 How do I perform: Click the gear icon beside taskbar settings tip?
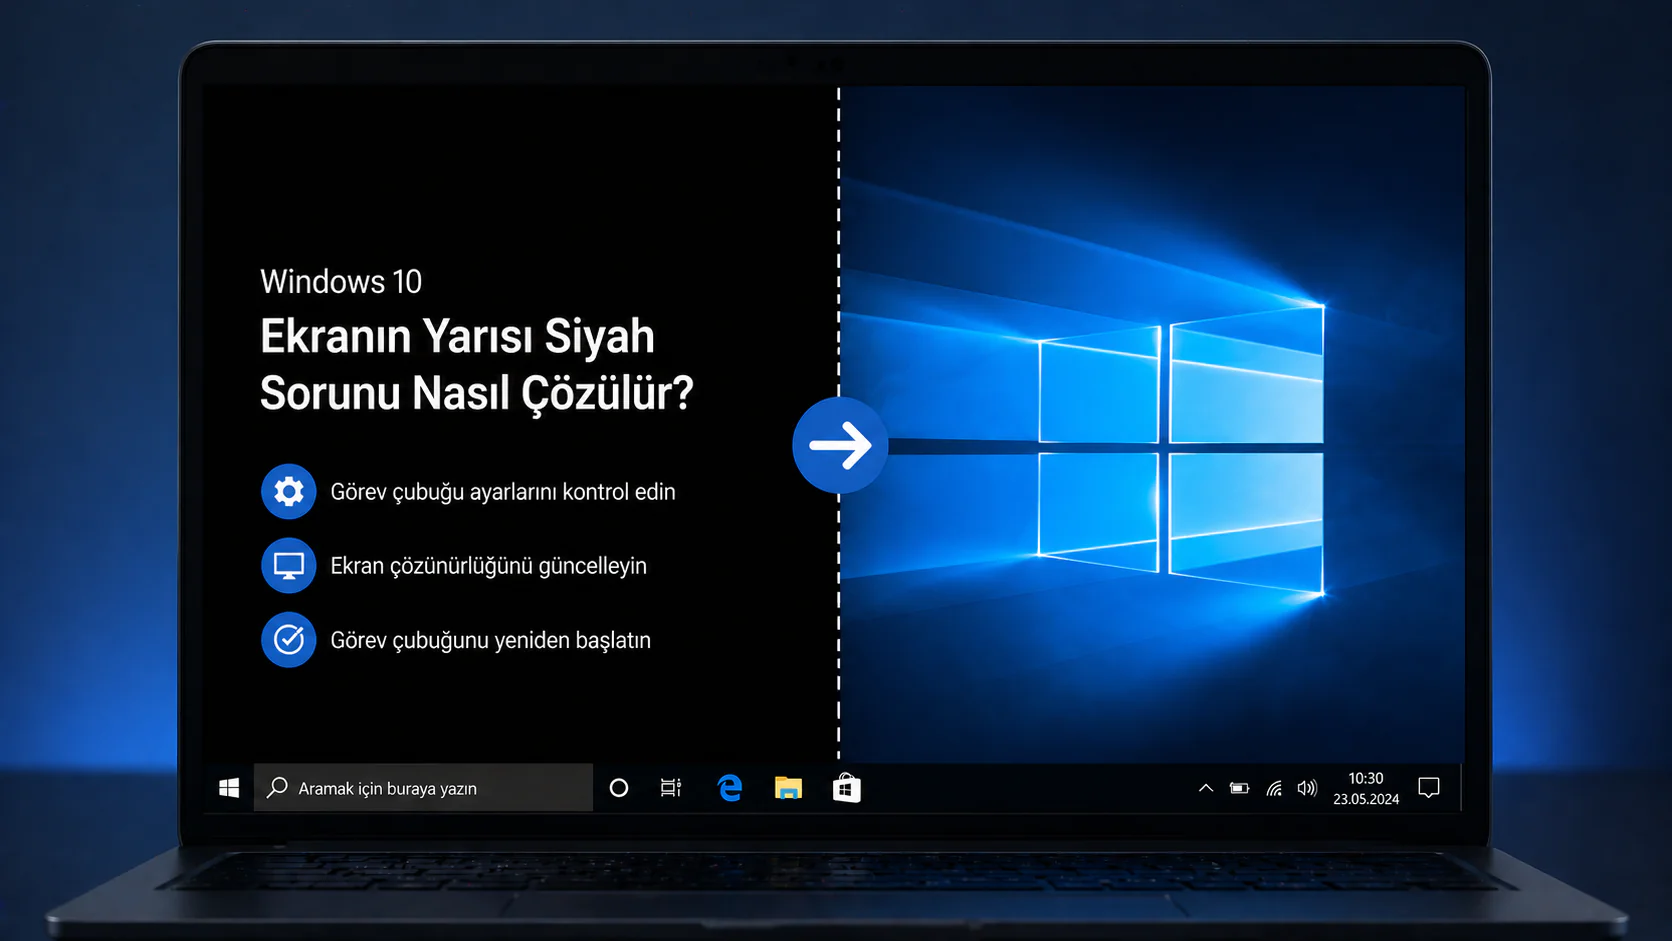click(288, 491)
